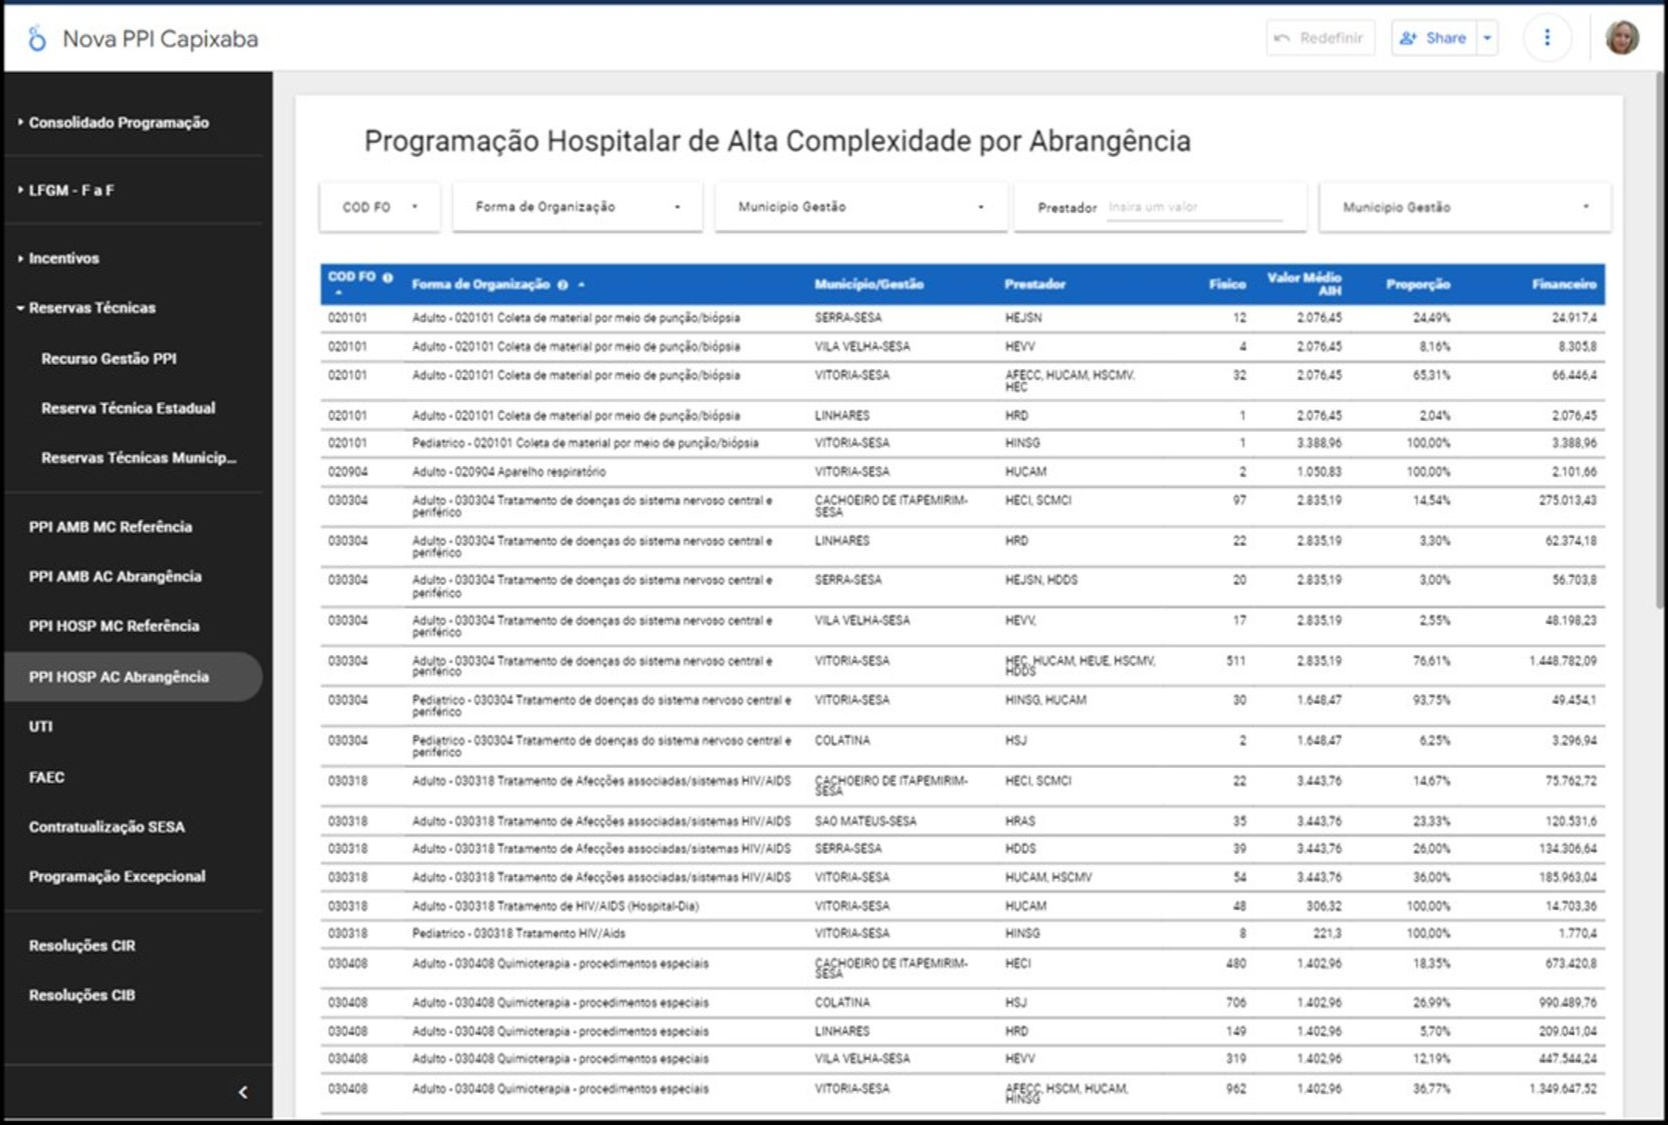1668x1125 pixels.
Task: Expand the Incentivos sidebar section
Action: point(63,258)
